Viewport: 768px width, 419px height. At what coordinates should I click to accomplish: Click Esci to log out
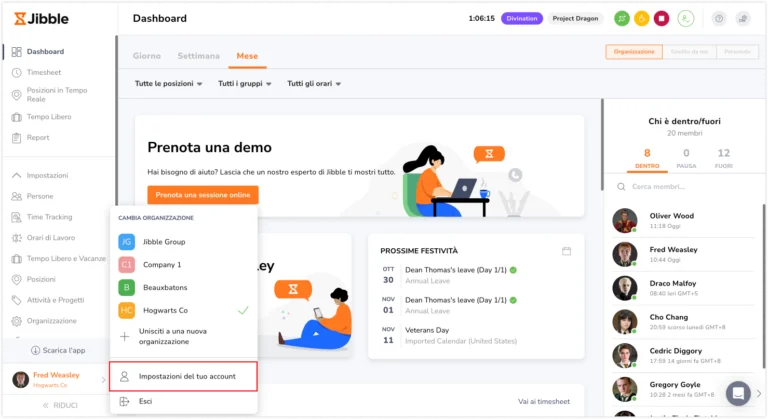tap(145, 401)
